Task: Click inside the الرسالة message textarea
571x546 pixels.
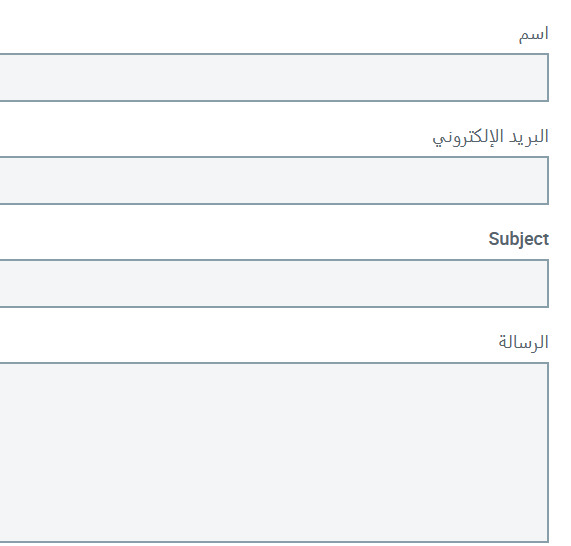Action: coord(274,452)
